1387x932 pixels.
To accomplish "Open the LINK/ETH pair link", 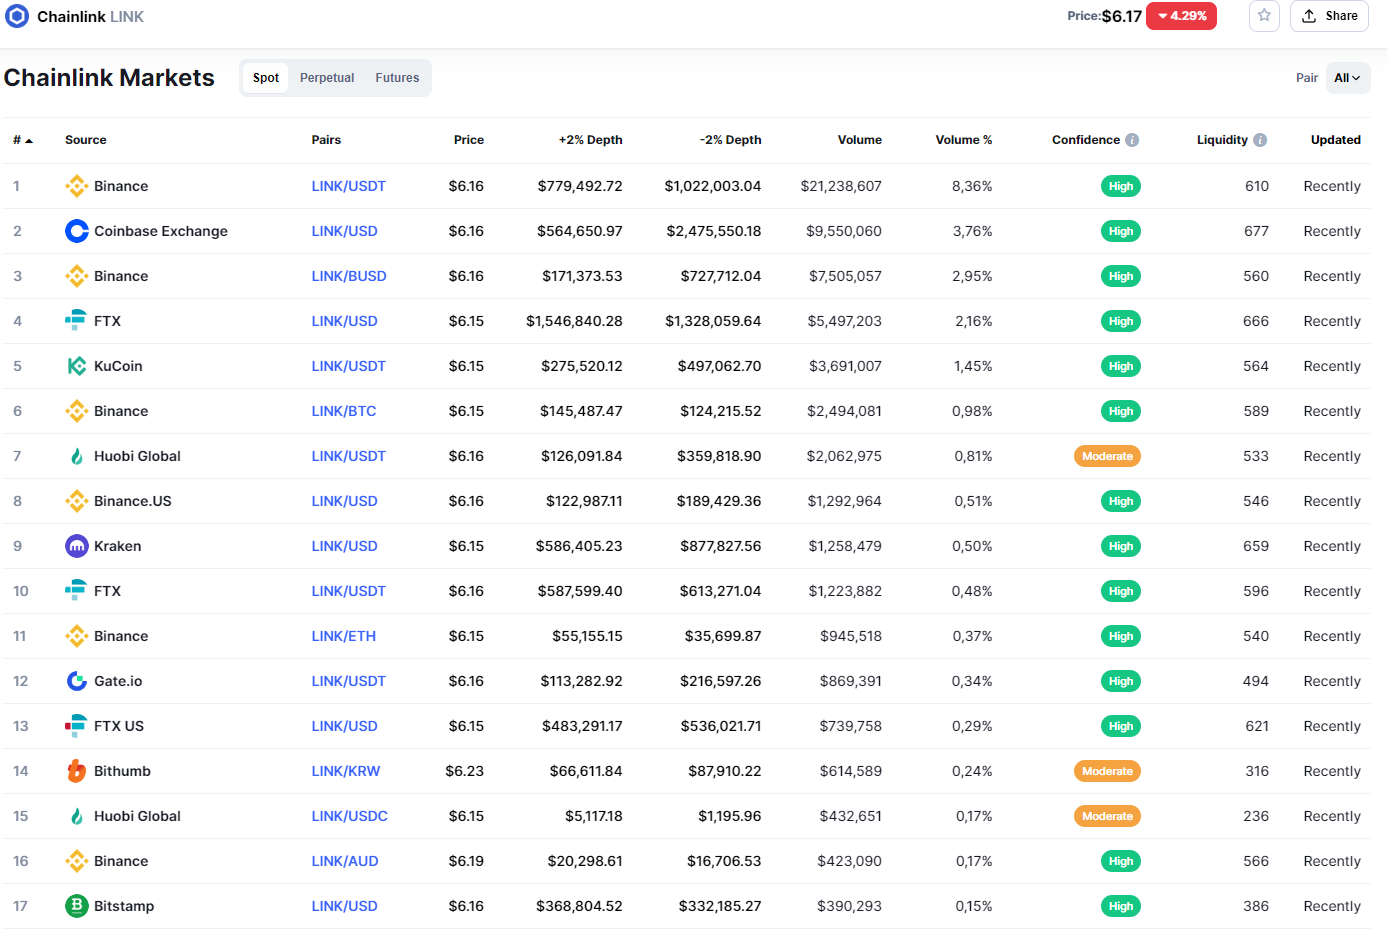I will (344, 636).
